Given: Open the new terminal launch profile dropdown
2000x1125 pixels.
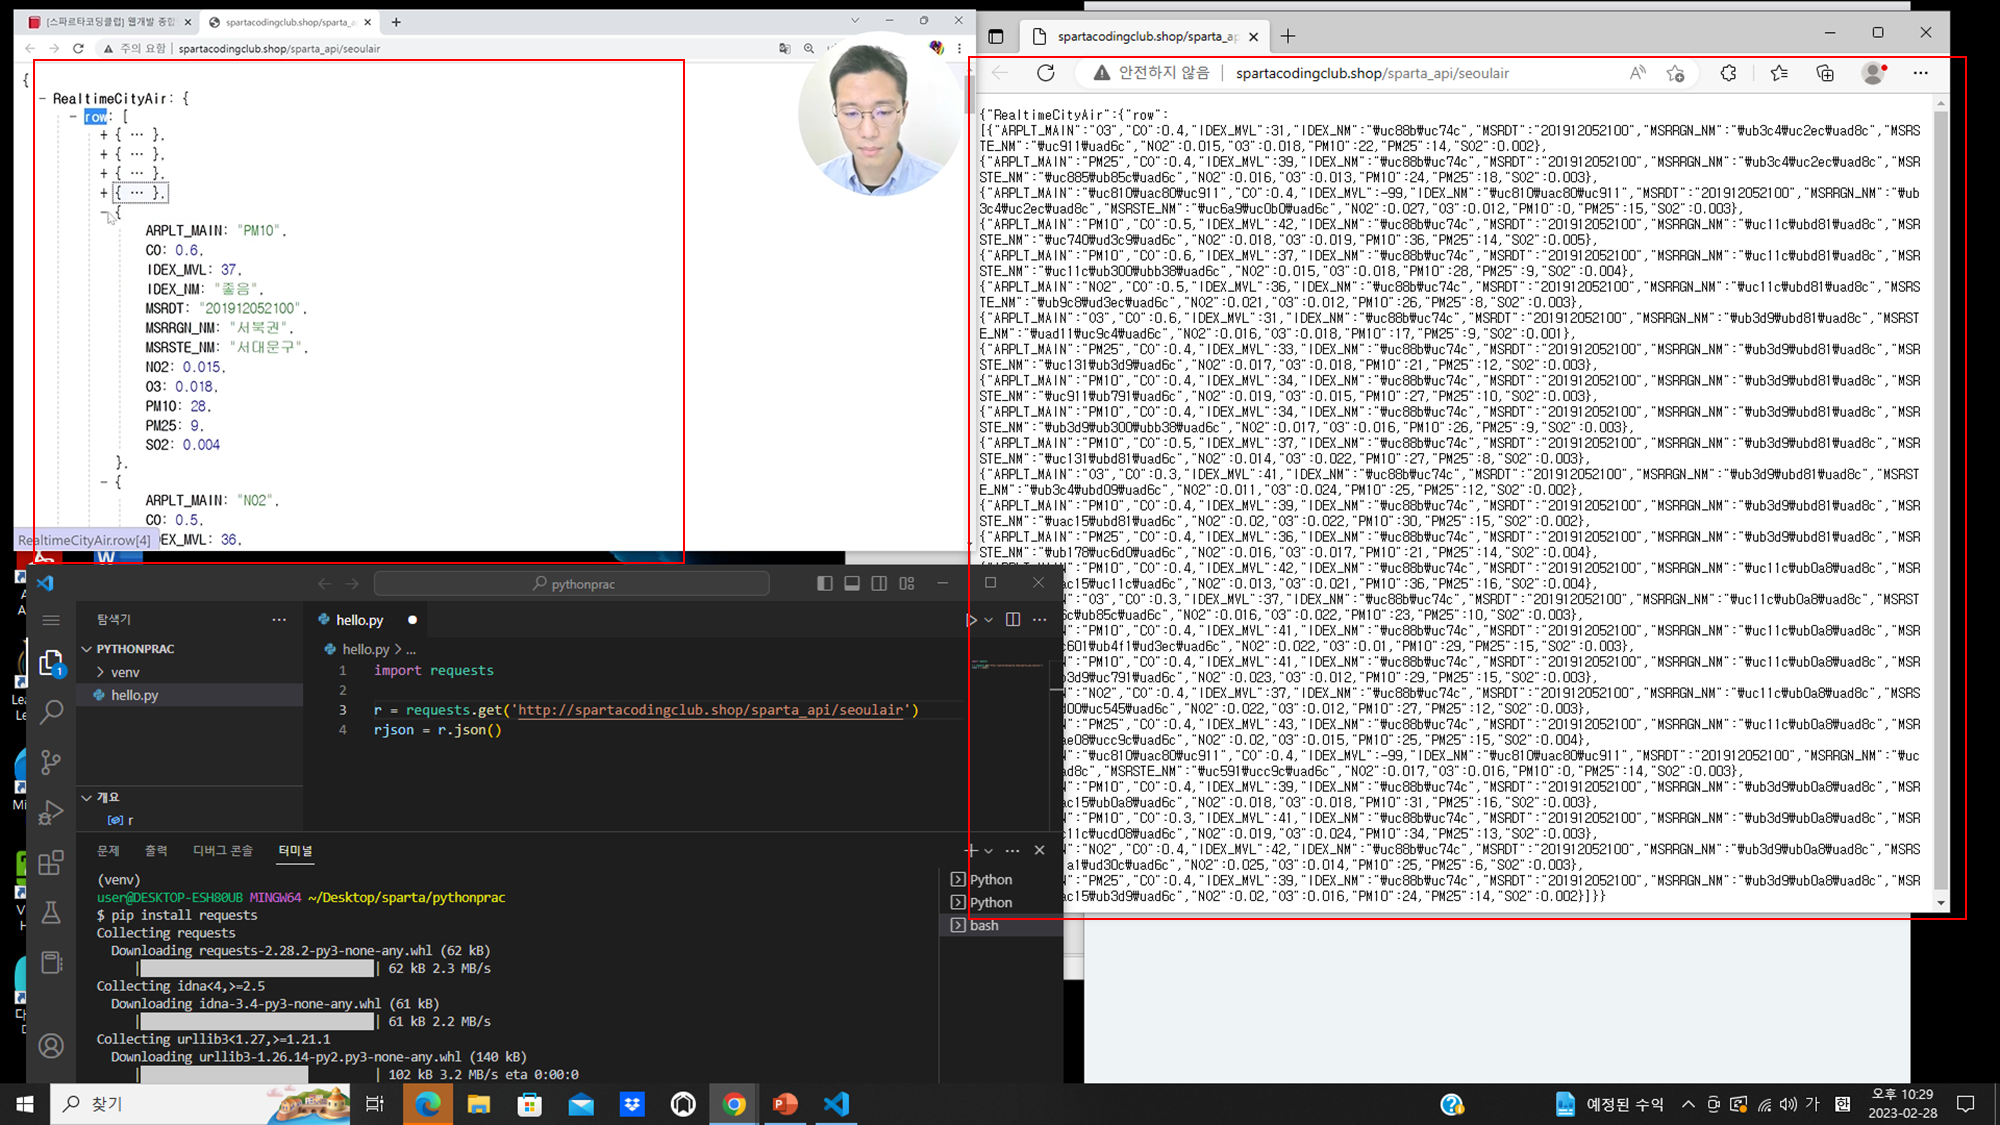Looking at the screenshot, I should 989,850.
